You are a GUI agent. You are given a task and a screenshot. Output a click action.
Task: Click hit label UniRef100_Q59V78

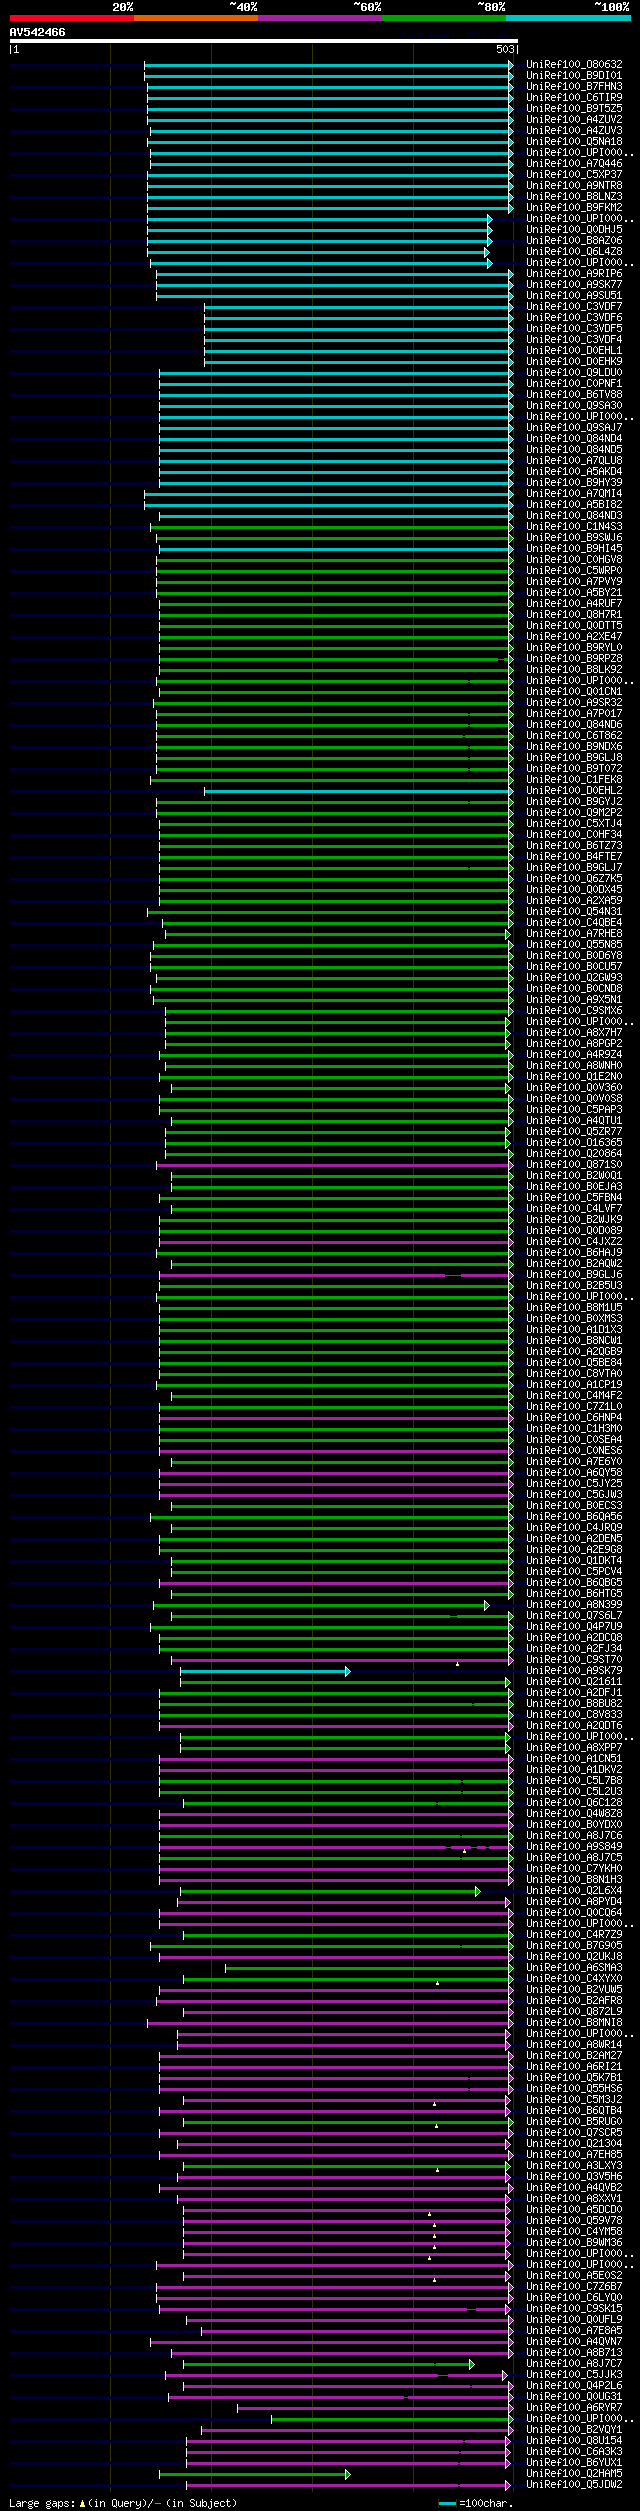(574, 2221)
